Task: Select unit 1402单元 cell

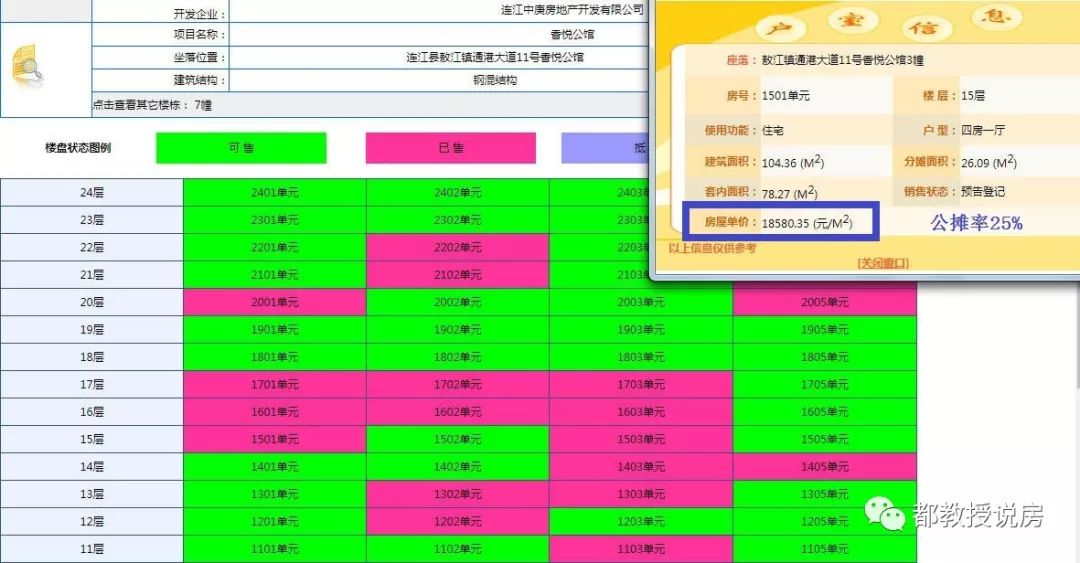Action: (x=457, y=467)
